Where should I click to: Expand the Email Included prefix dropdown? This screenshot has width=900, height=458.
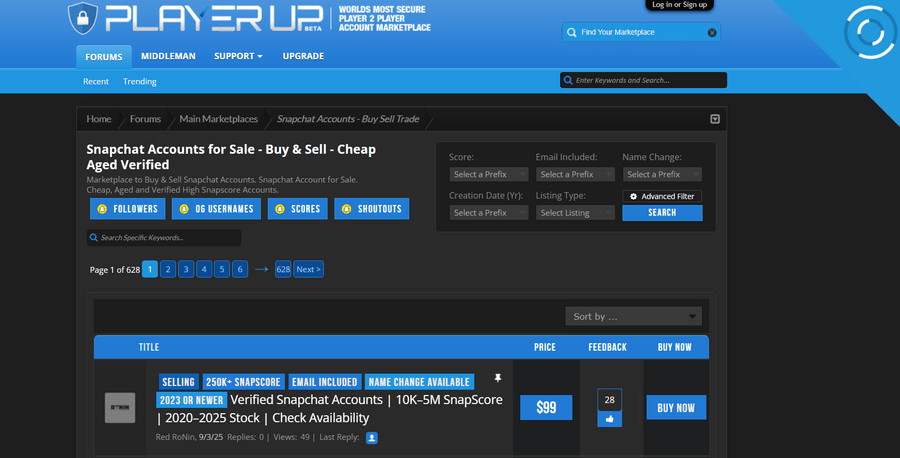click(x=575, y=174)
